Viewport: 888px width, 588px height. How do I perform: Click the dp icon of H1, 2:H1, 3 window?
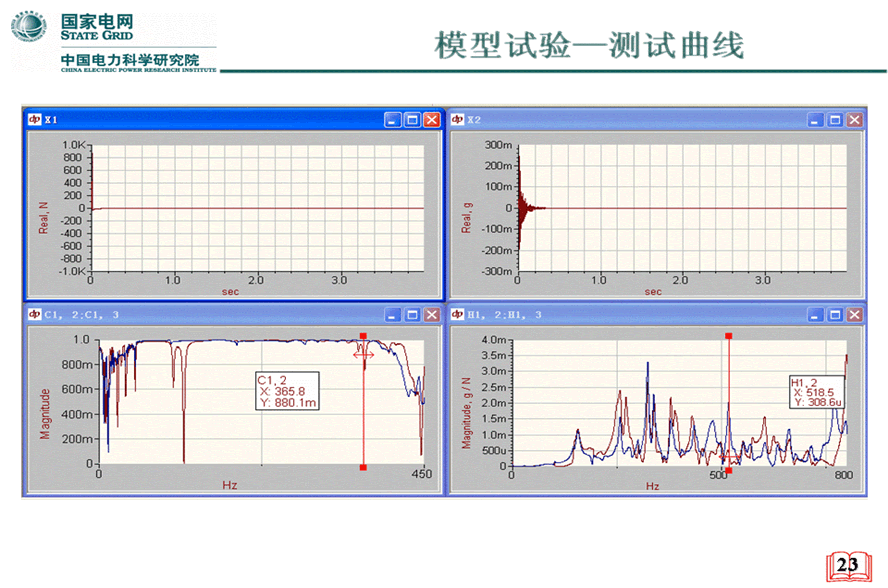point(458,314)
